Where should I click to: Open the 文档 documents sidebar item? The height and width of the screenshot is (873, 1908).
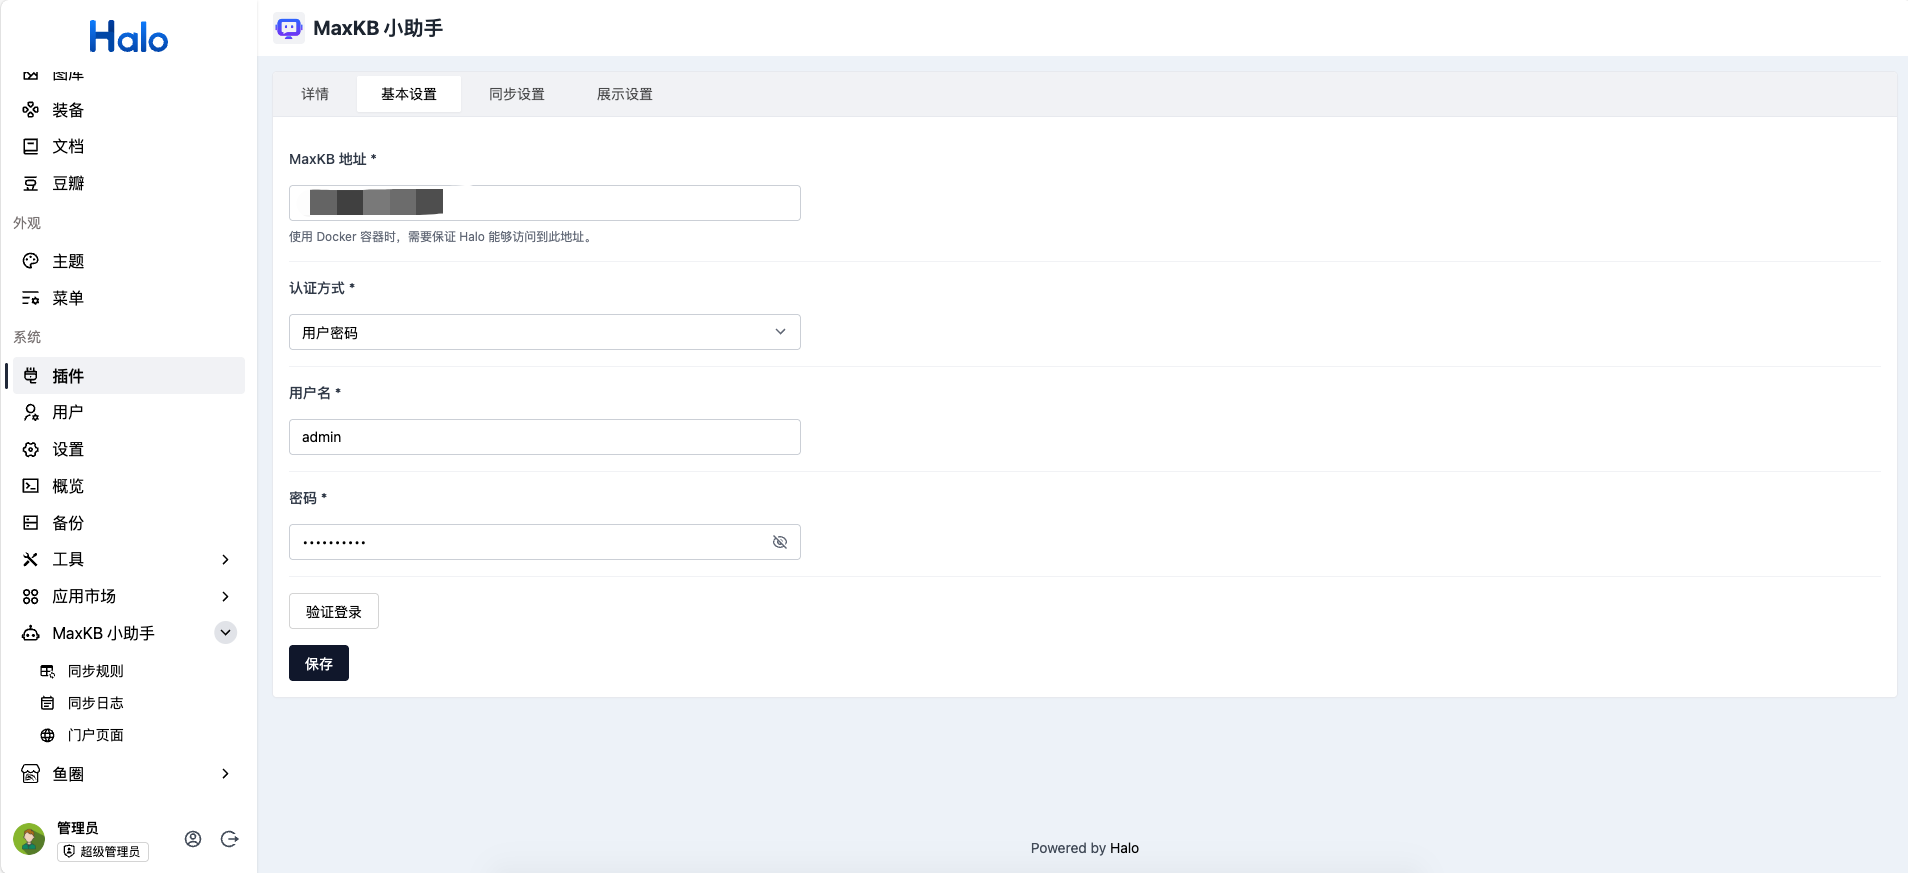pos(128,147)
